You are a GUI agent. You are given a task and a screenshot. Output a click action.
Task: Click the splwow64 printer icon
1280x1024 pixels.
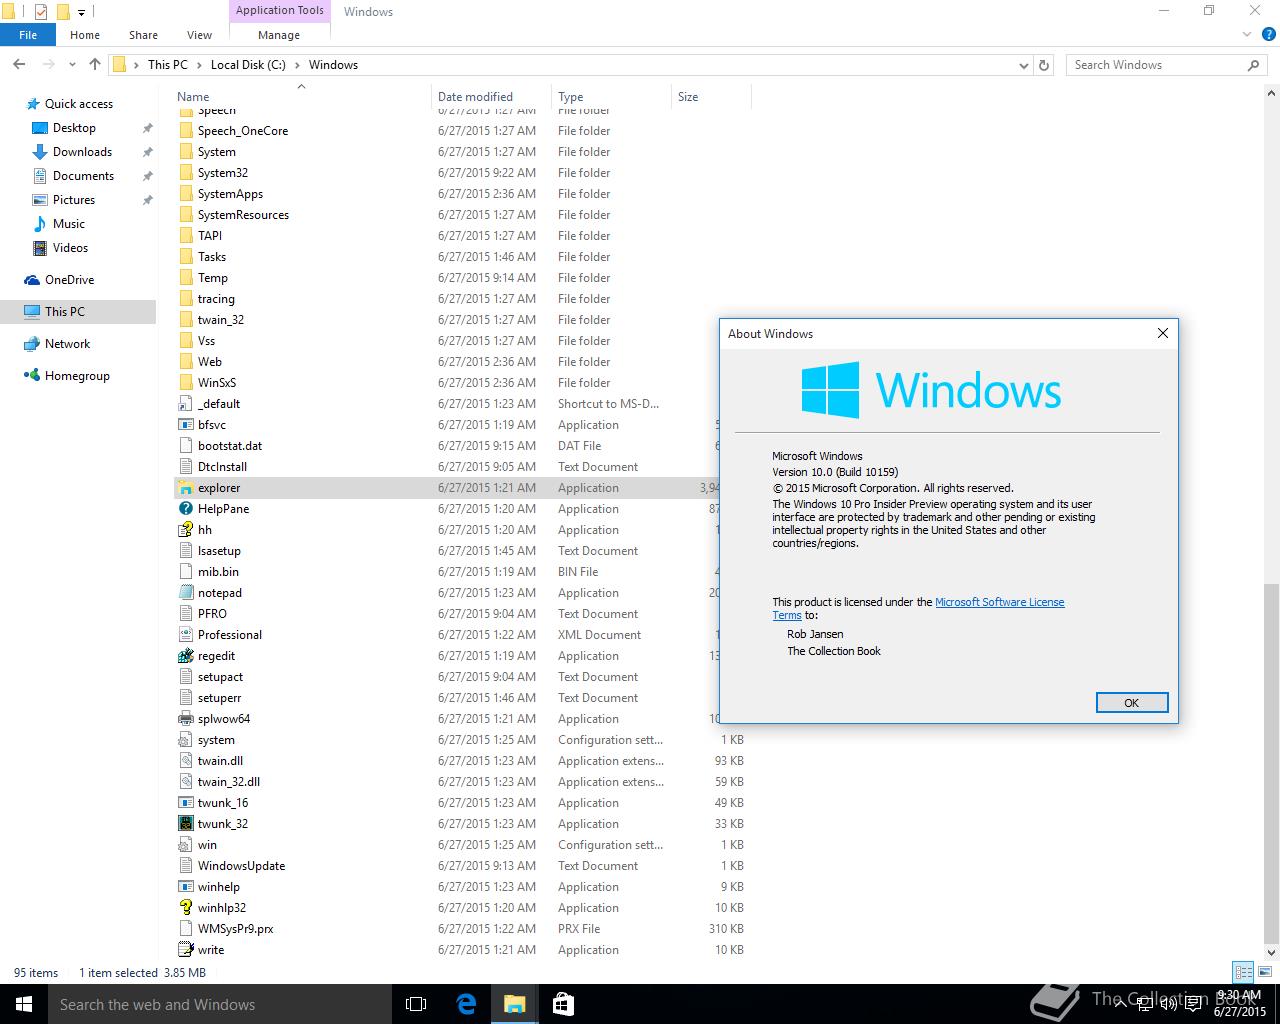coord(185,719)
